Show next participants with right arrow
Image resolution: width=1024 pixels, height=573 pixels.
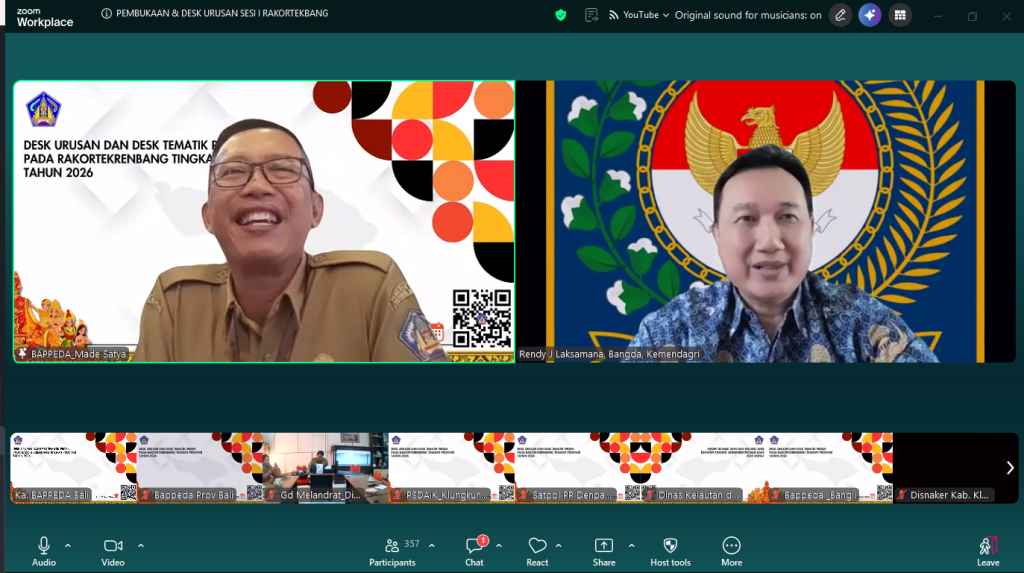point(1010,468)
